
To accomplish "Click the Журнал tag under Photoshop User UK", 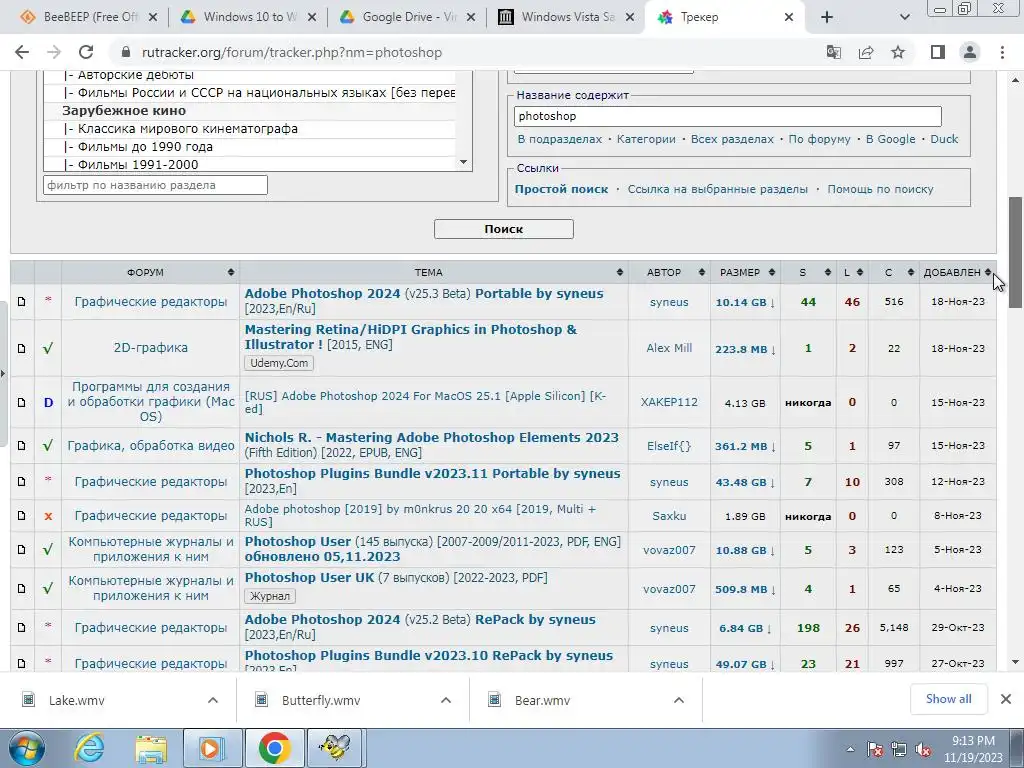I will coord(270,596).
